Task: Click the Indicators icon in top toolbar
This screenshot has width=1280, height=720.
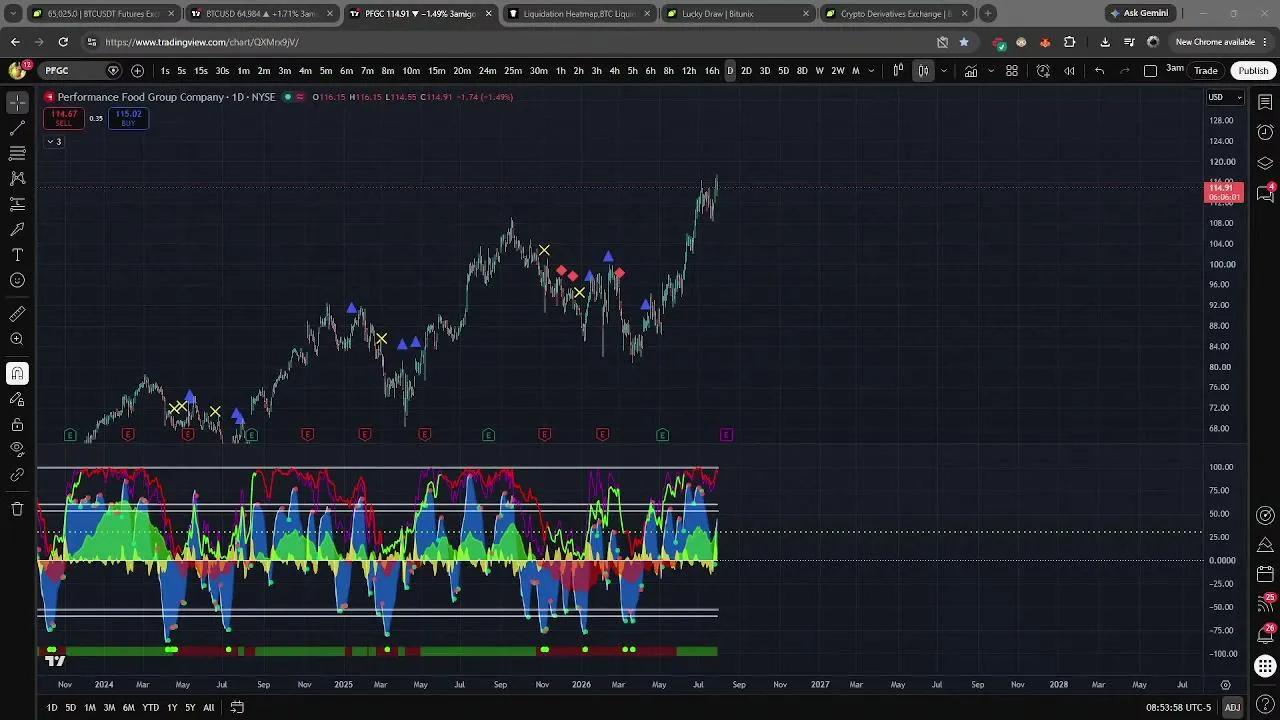Action: pyautogui.click(x=971, y=71)
